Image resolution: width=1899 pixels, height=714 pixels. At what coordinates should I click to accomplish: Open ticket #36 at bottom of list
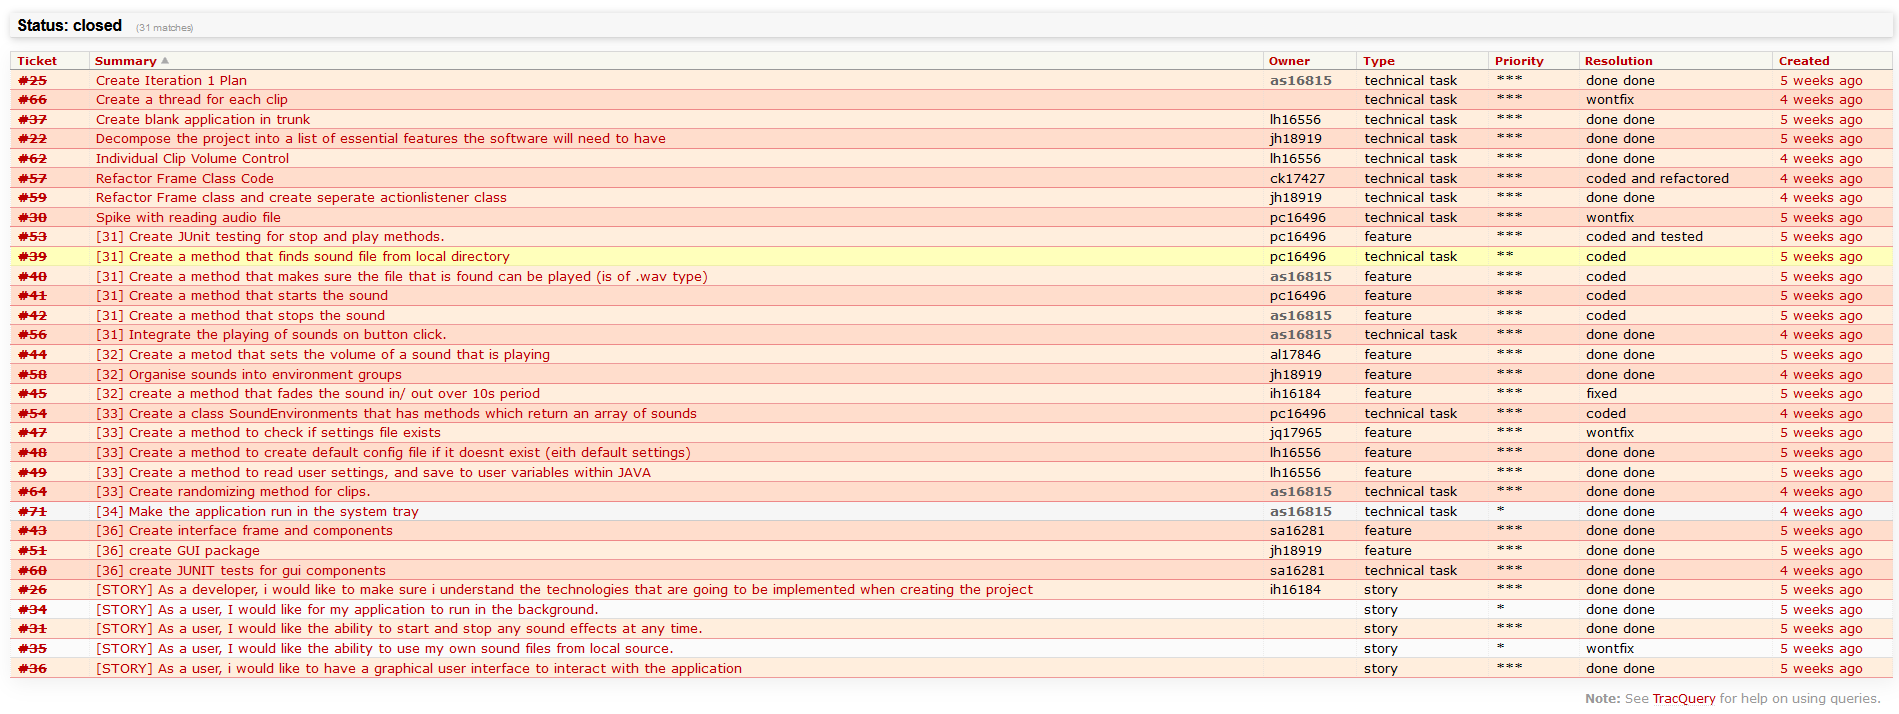click(x=32, y=669)
